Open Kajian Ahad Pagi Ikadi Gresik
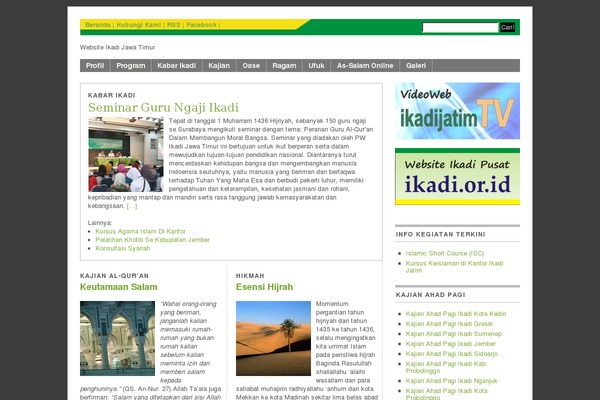The image size is (600, 400). [x=449, y=324]
